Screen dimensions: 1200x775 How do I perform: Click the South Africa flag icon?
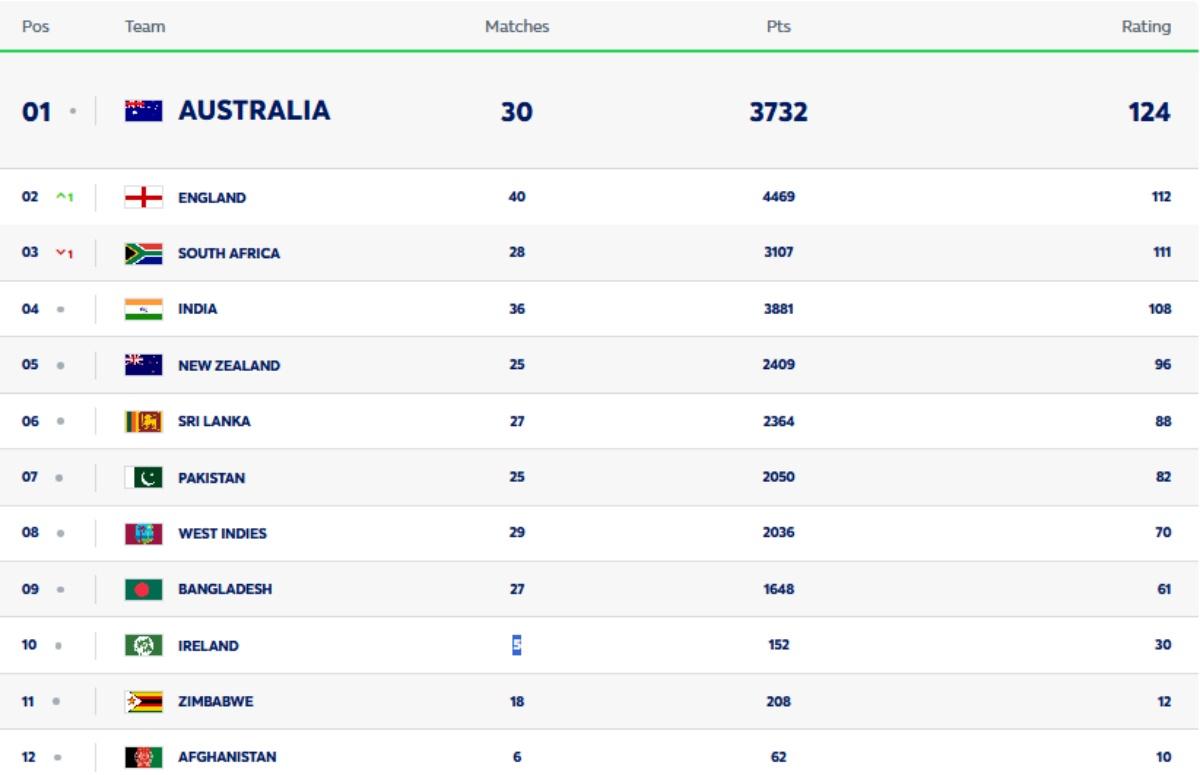point(143,253)
